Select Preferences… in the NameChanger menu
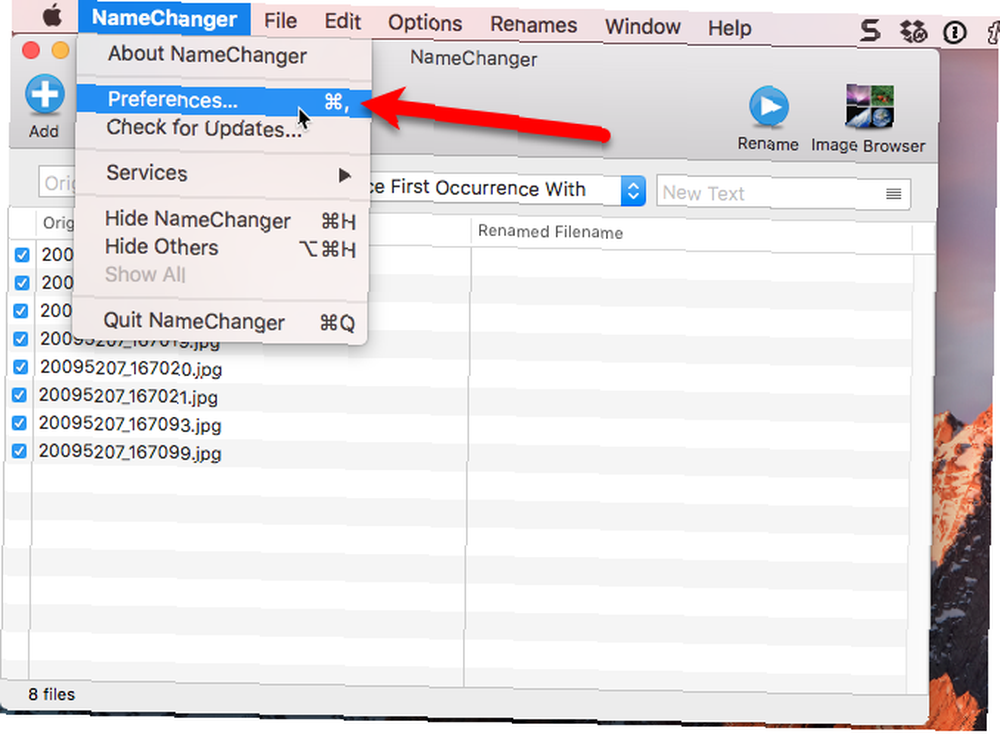The image size is (1000, 734). [223, 100]
